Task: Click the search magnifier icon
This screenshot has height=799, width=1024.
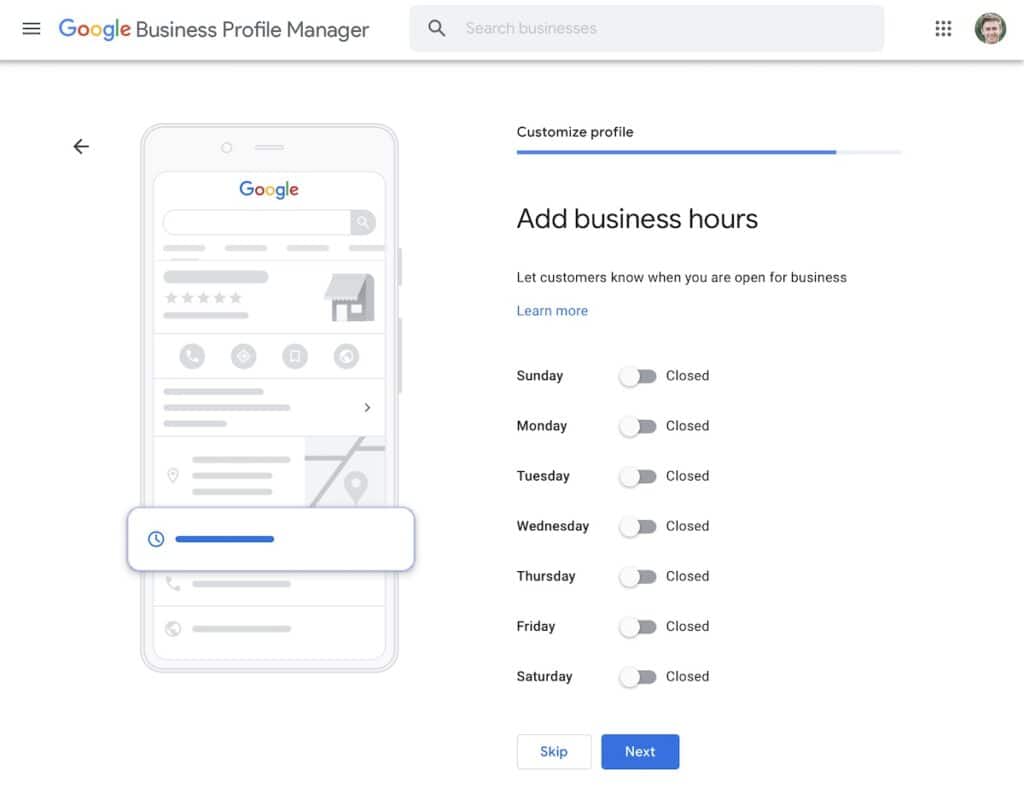Action: pos(437,29)
